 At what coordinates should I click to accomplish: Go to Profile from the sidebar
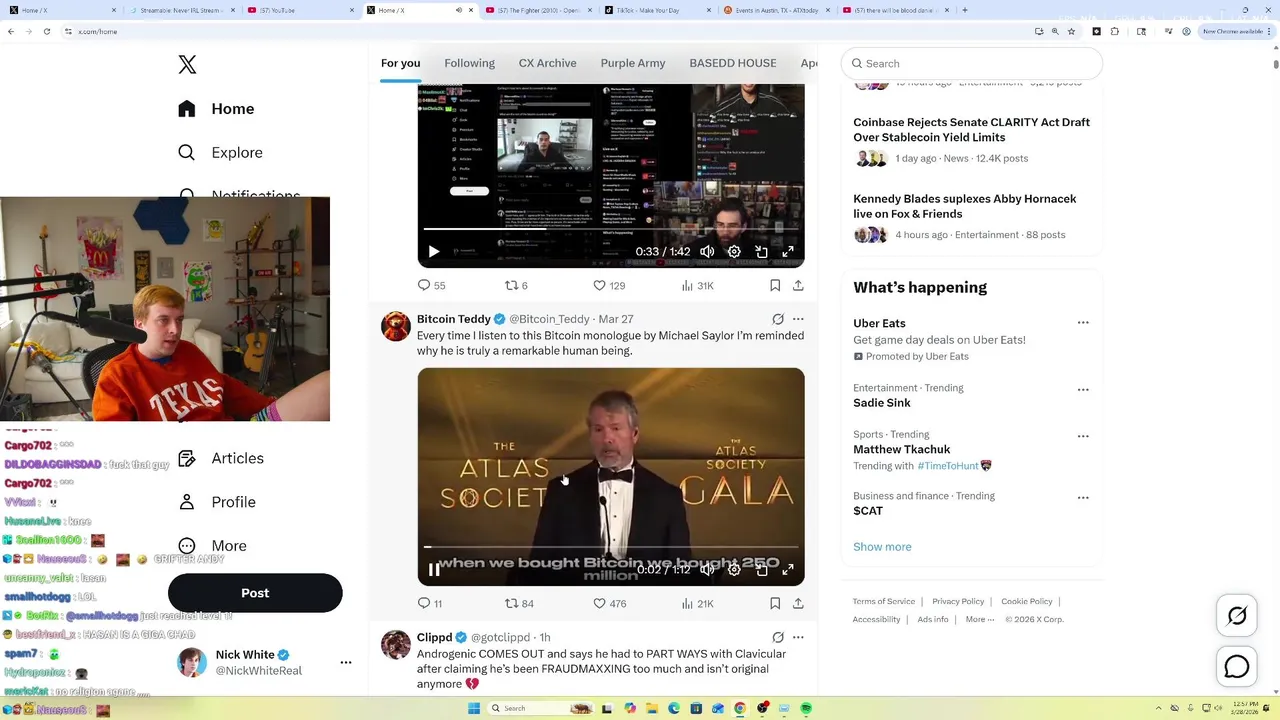pyautogui.click(x=217, y=502)
